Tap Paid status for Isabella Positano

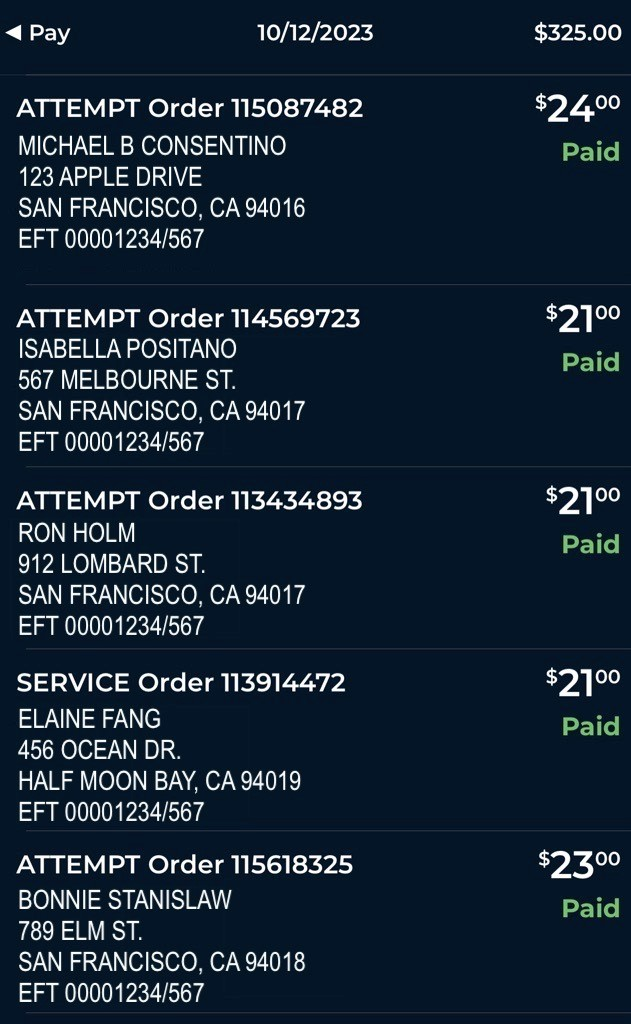click(590, 362)
